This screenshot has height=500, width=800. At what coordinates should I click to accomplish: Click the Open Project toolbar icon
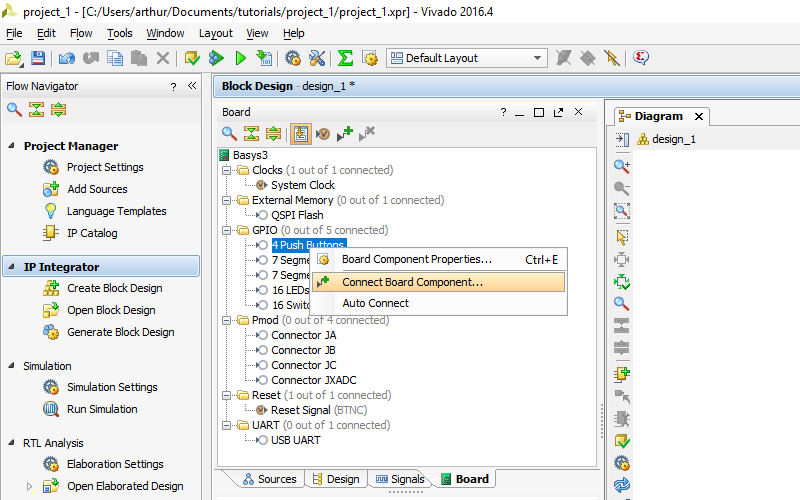point(14,58)
